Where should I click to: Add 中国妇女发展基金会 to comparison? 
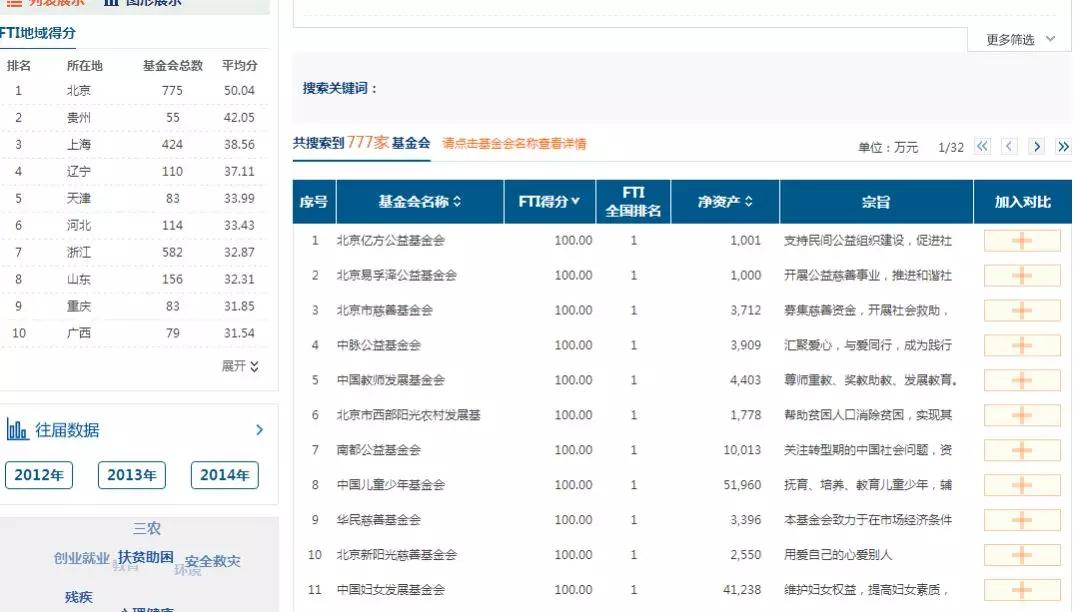click(x=1021, y=590)
